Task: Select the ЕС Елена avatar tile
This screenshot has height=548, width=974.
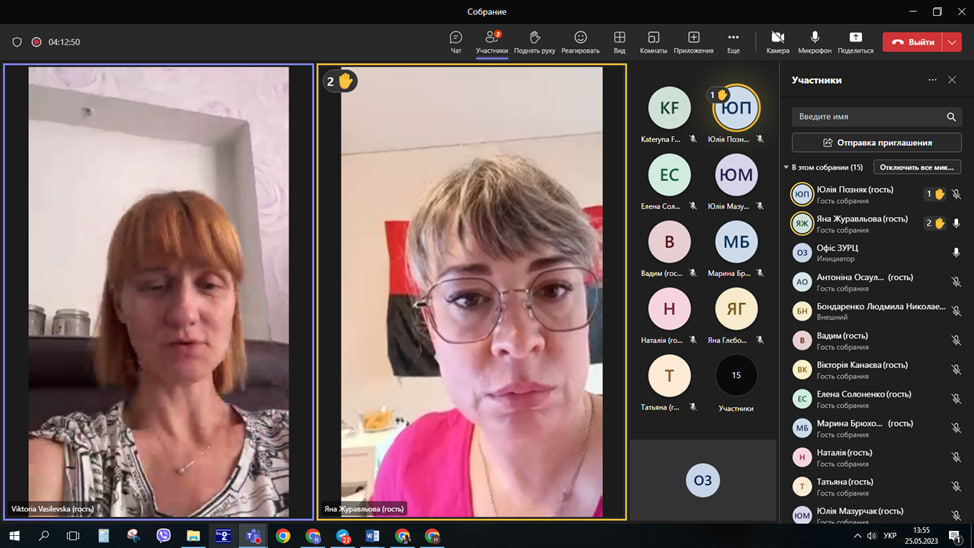Action: tap(669, 175)
